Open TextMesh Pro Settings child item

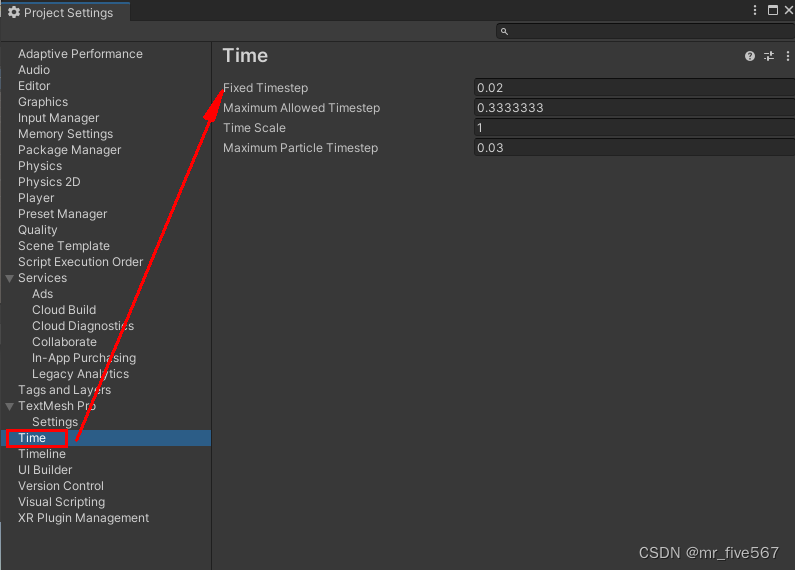[55, 422]
